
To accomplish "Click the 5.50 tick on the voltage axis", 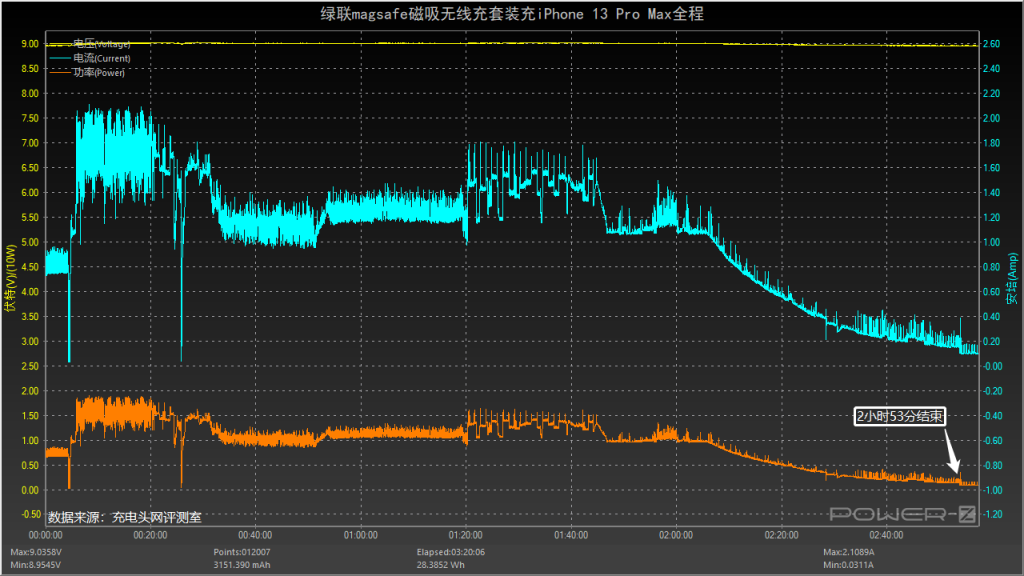I will tap(30, 217).
